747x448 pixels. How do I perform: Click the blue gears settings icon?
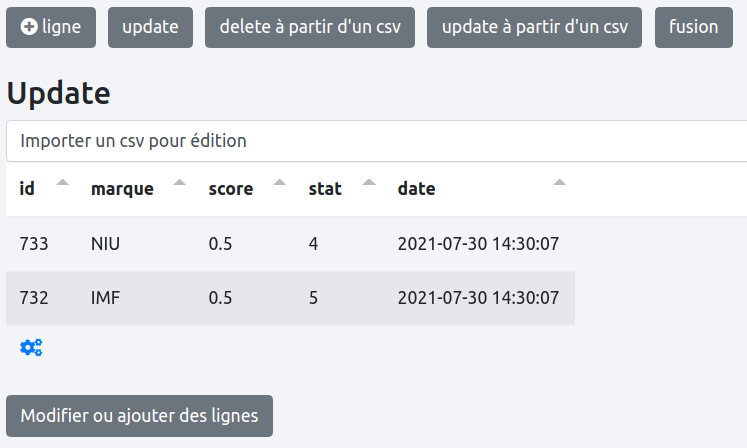pyautogui.click(x=31, y=348)
